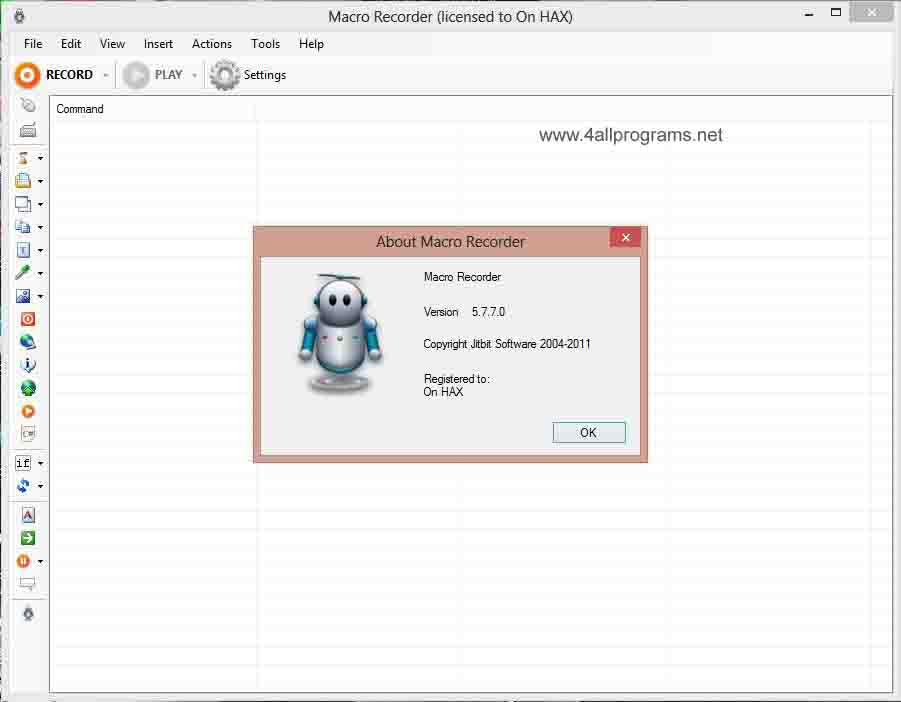Click 'Copyright Jitbit Software 2004-2011' text

click(x=507, y=344)
